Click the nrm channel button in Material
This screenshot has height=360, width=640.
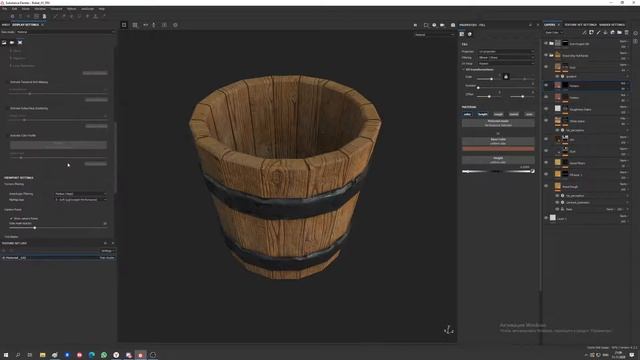(529, 114)
